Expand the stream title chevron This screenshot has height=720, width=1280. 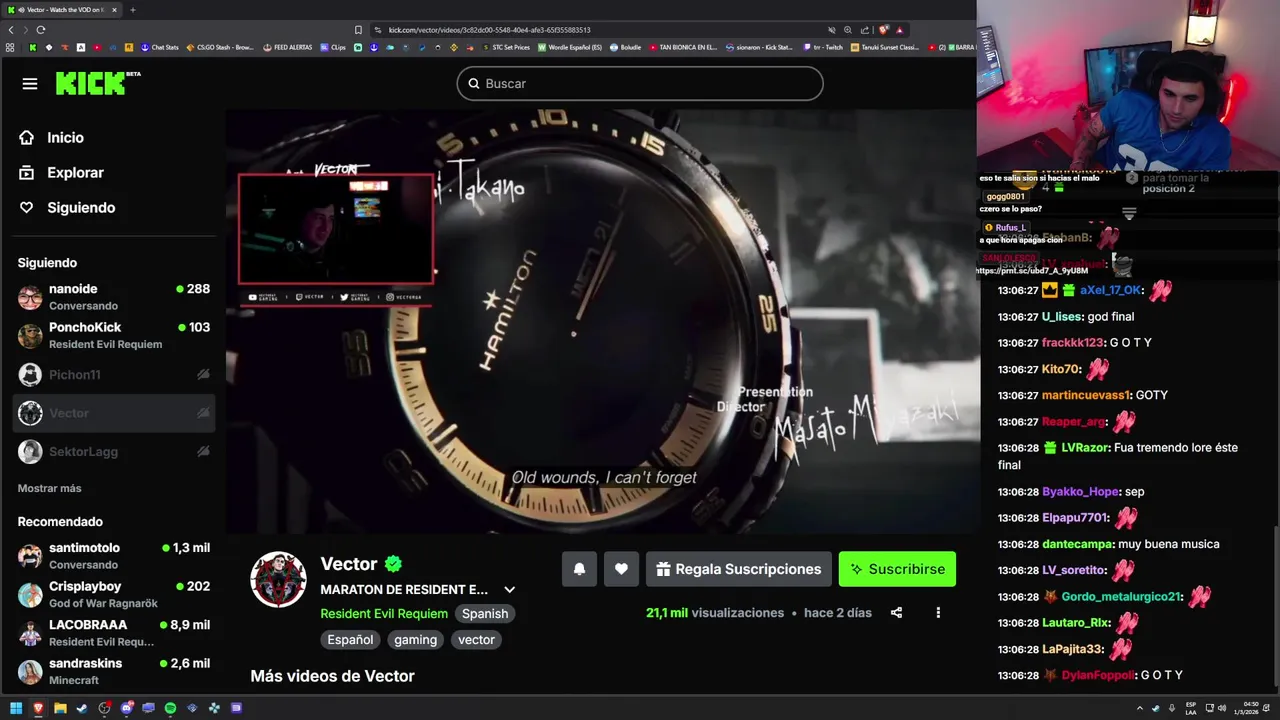coord(509,590)
